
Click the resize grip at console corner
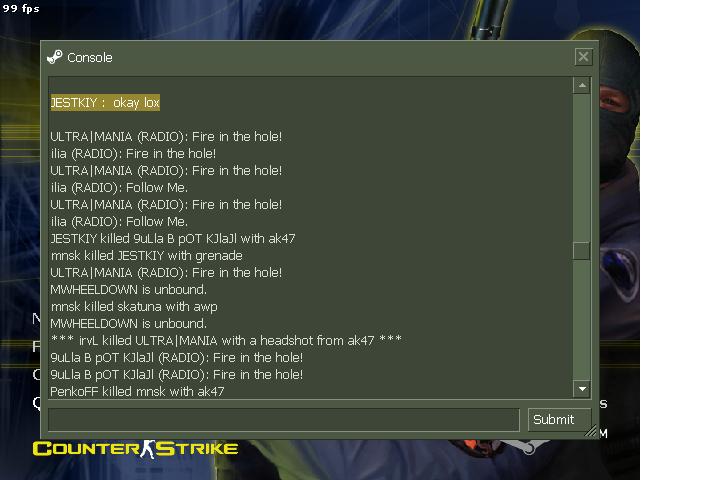tap(591, 430)
